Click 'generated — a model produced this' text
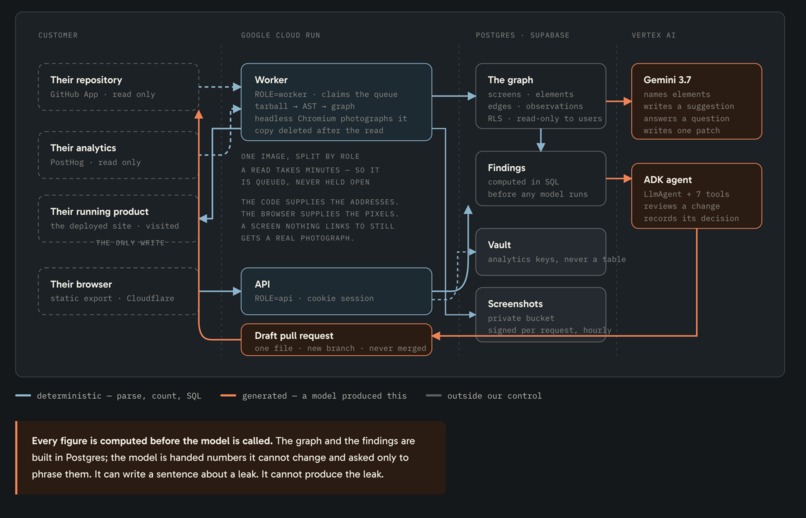 click(324, 396)
